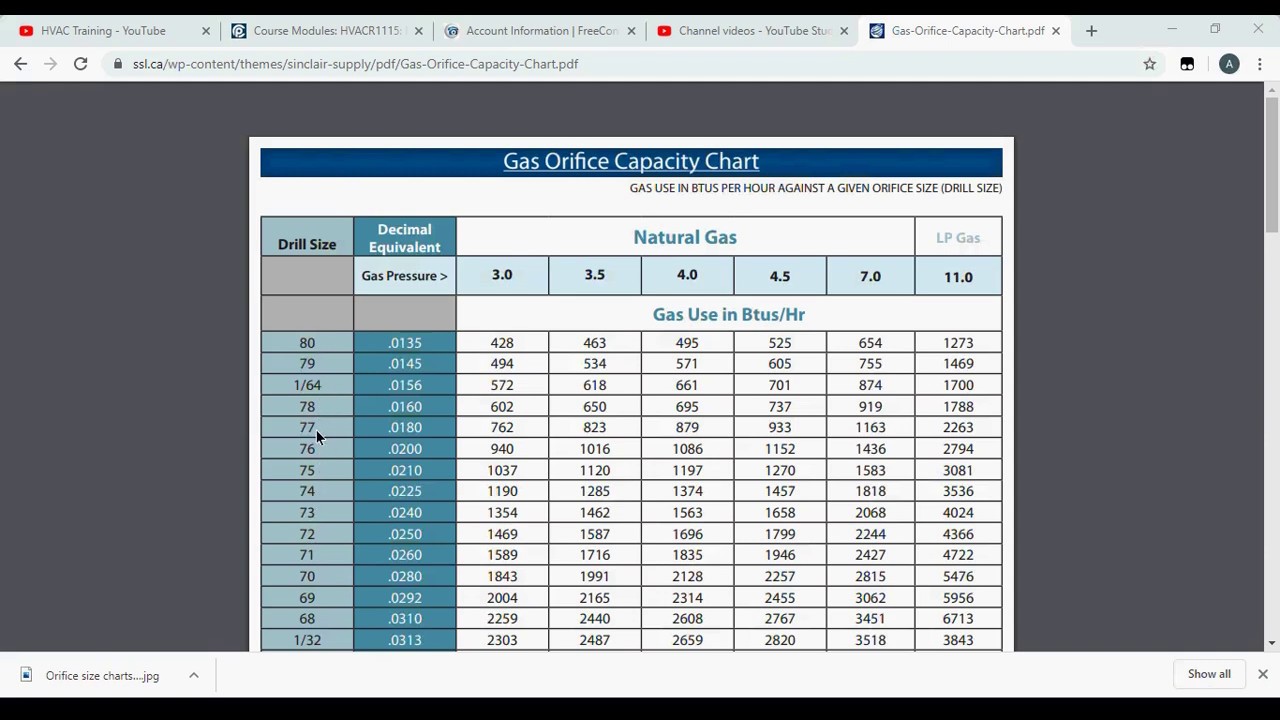The image size is (1280, 720).
Task: Click the value 2257 in row 70
Action: (x=780, y=576)
